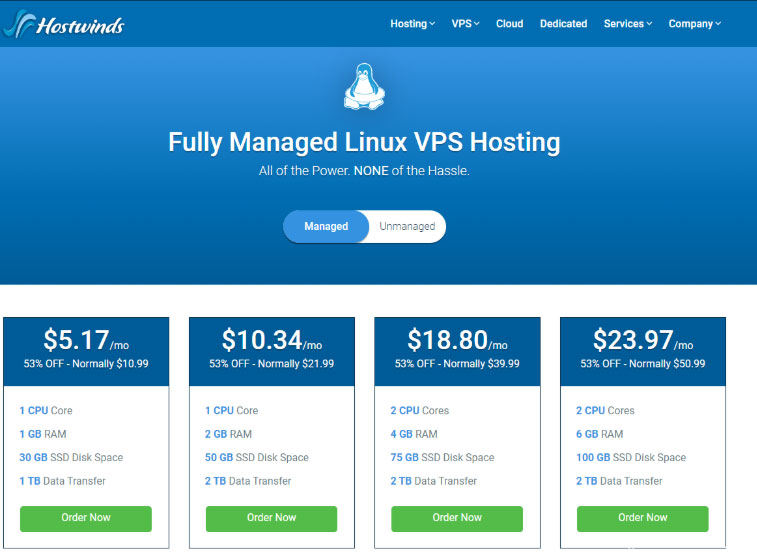
Task: Order Now for the $5.17 plan
Action: [86, 518]
